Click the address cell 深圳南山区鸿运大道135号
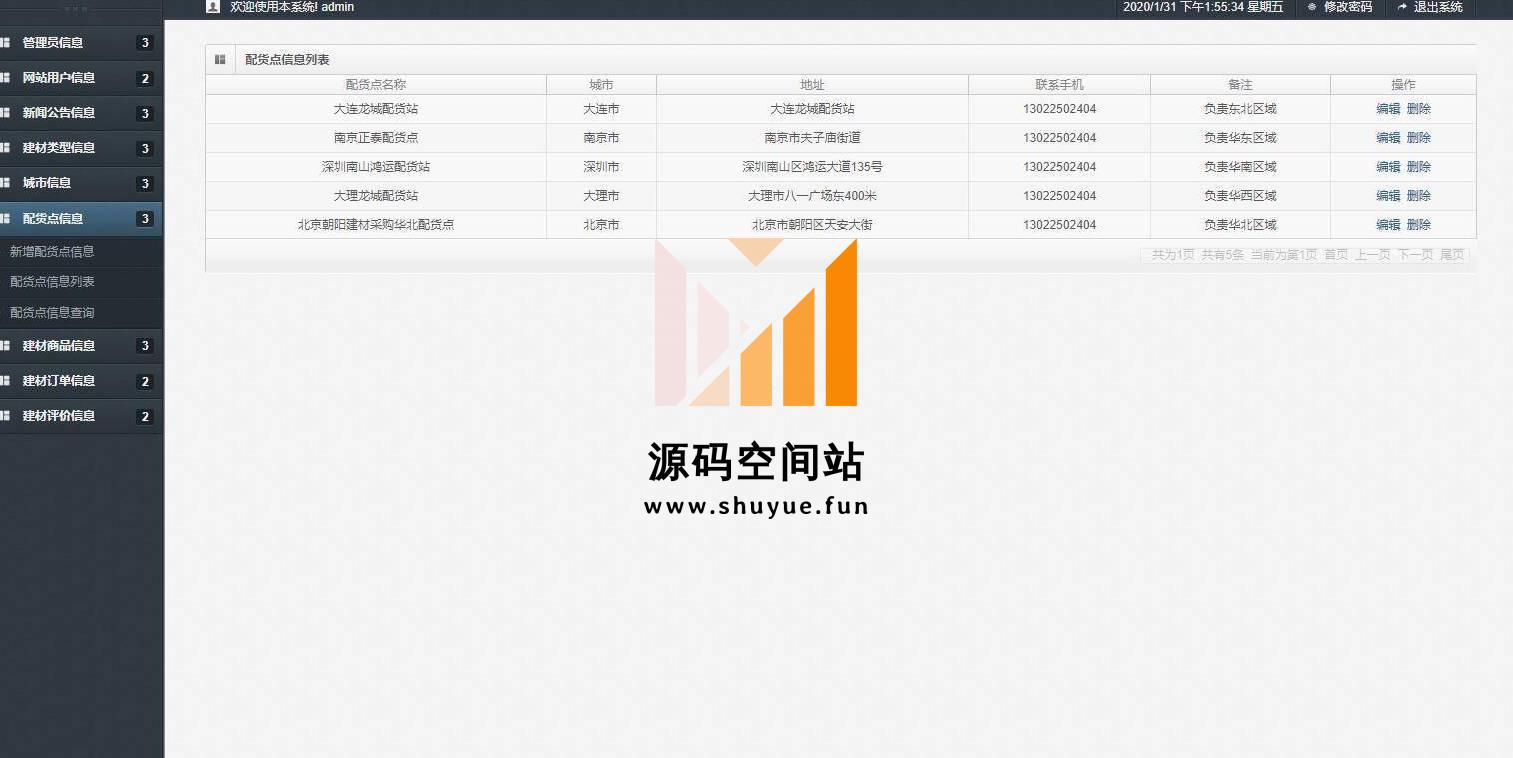This screenshot has width=1513, height=758. 812,167
